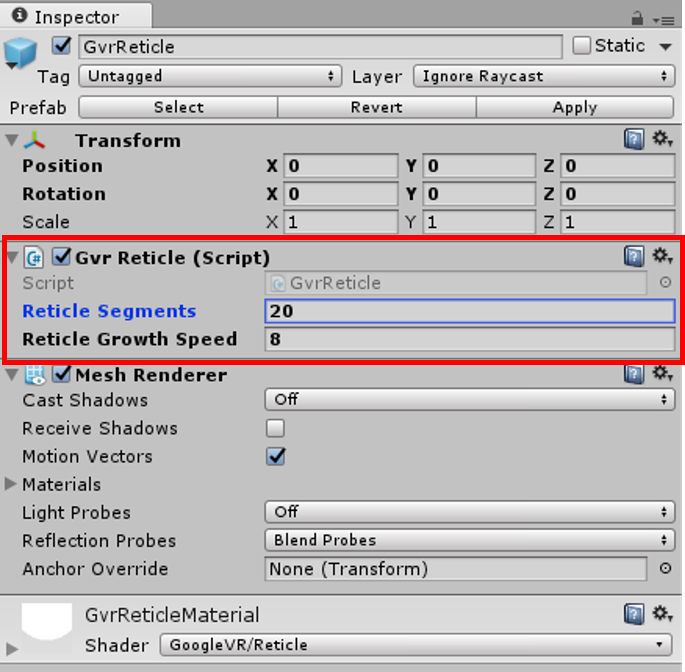Screen dimensions: 685x672
Task: Click the Reticle Segments label
Action: [109, 311]
